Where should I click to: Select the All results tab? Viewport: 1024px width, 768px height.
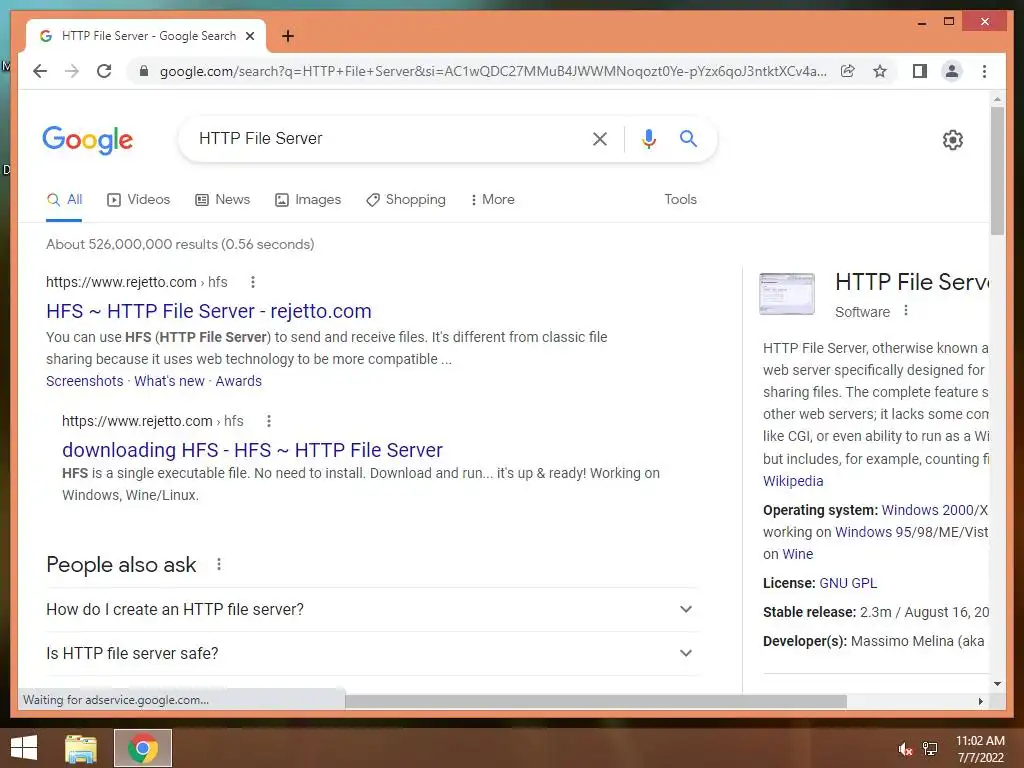[64, 200]
